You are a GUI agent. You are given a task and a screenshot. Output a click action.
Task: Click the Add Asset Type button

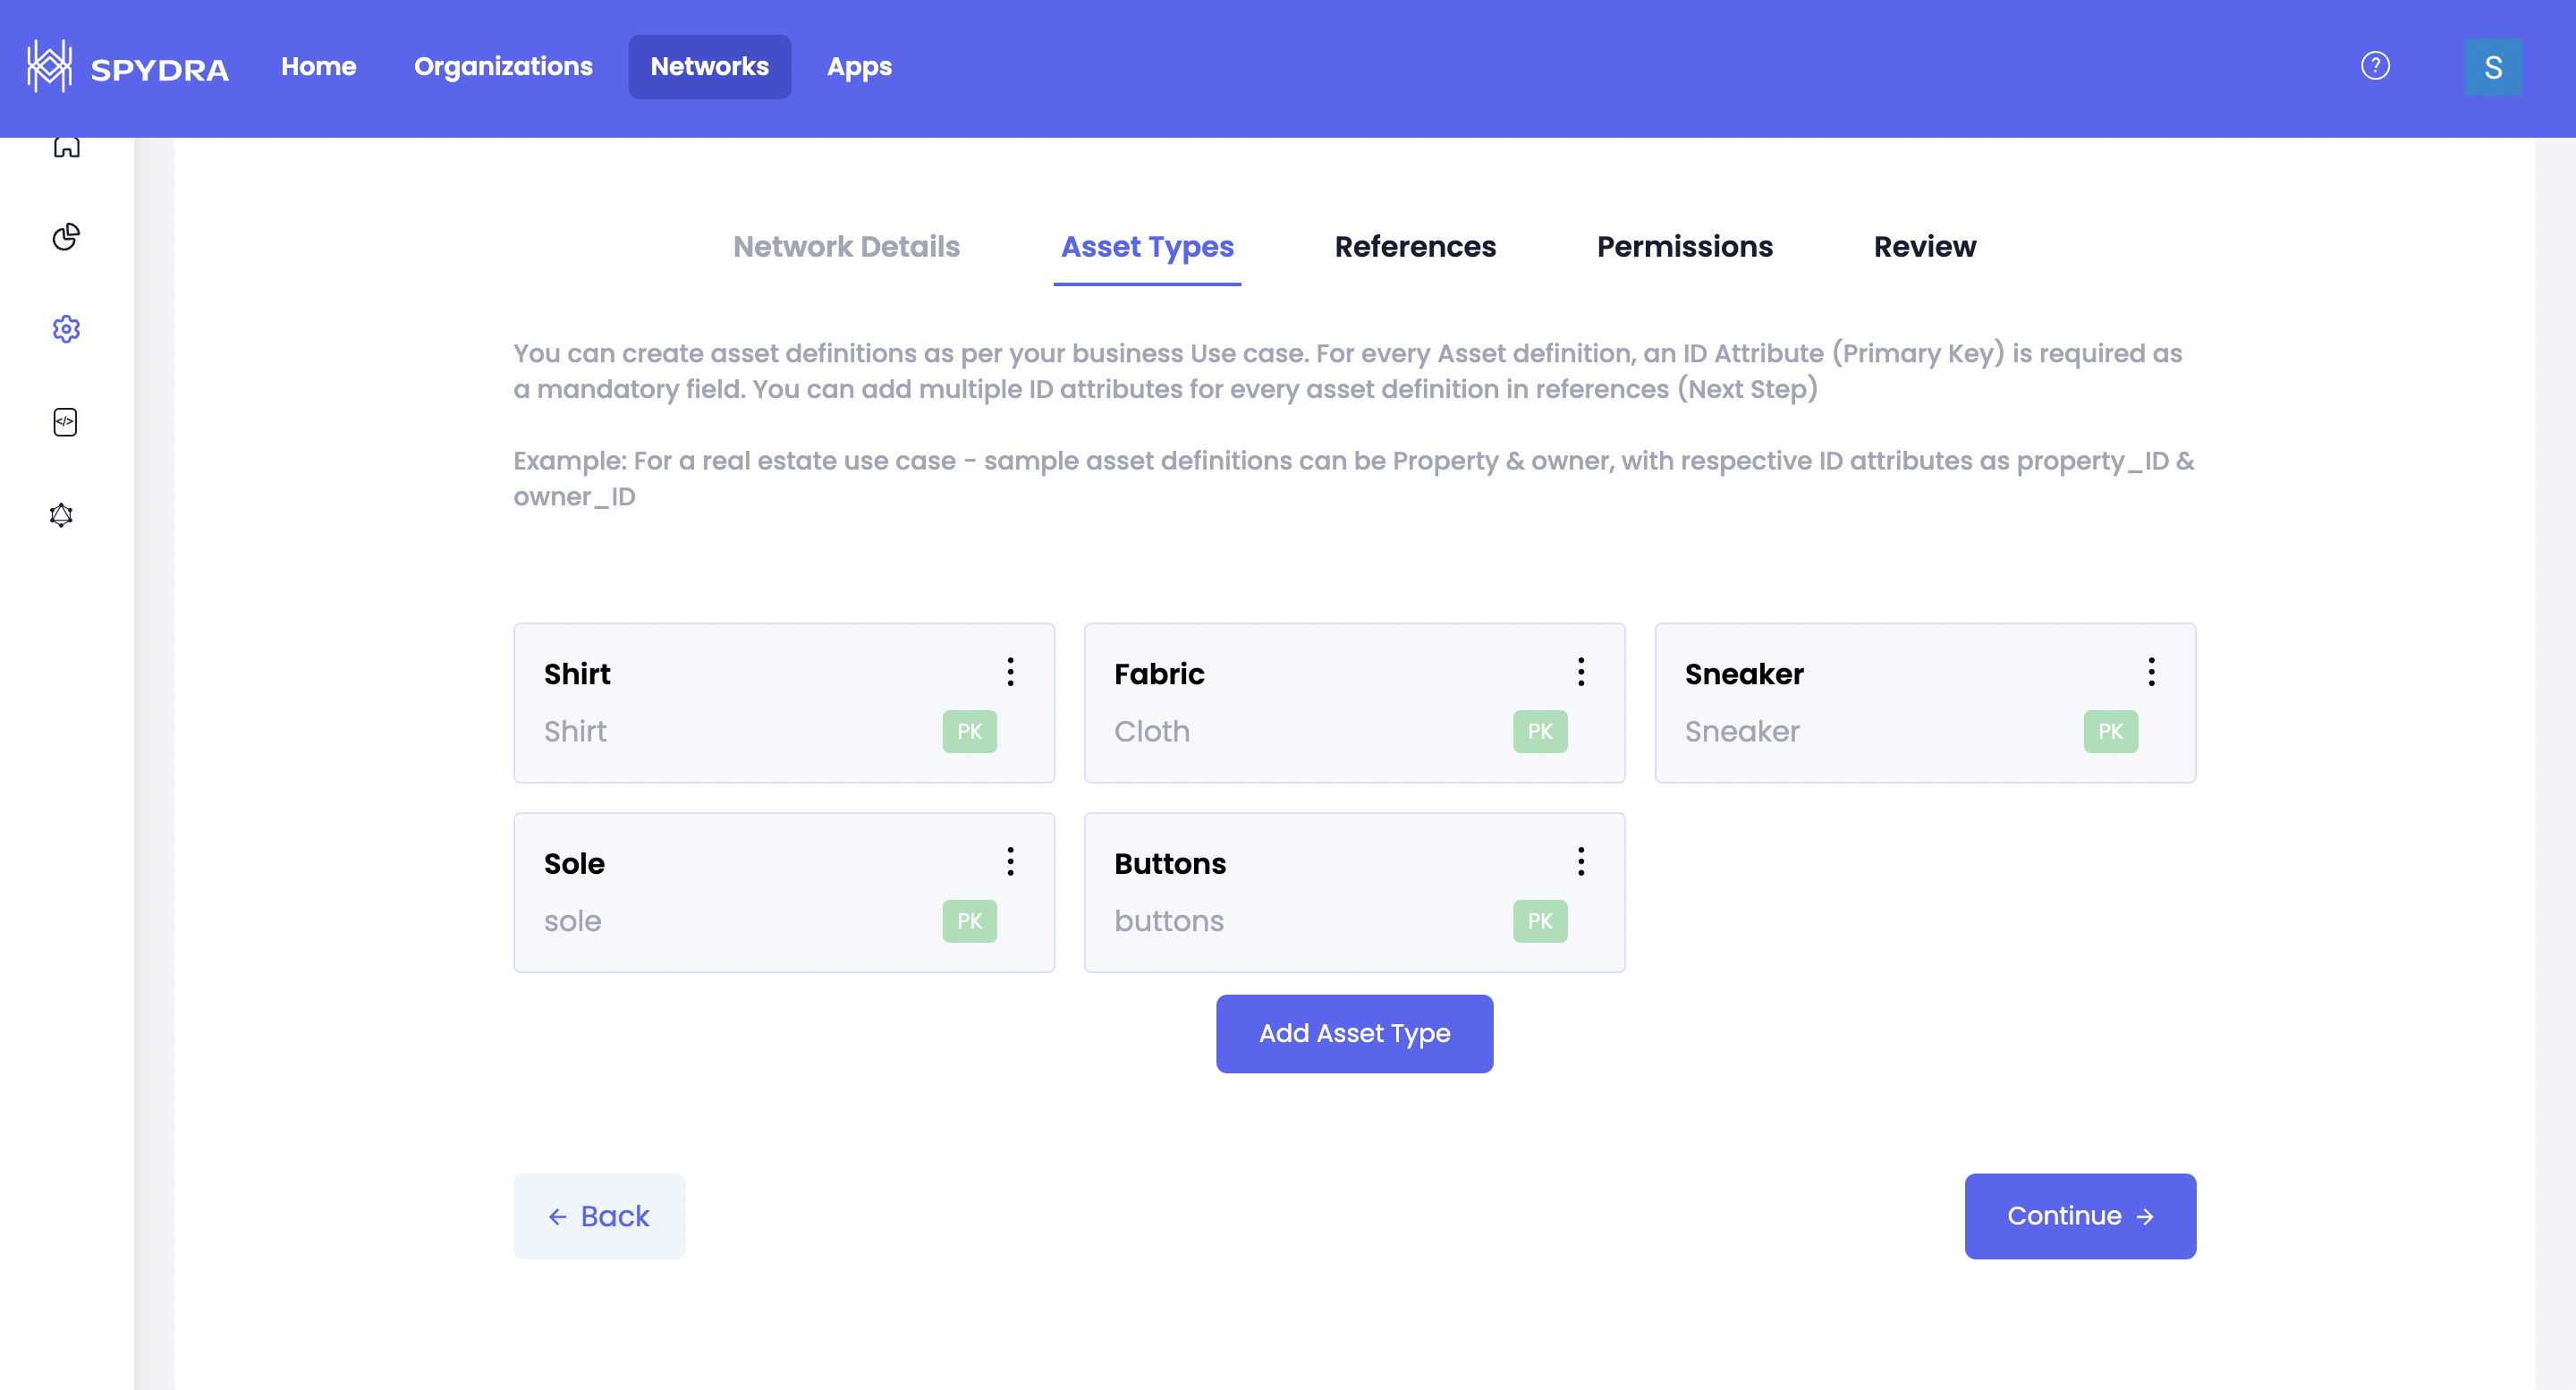click(1354, 1033)
